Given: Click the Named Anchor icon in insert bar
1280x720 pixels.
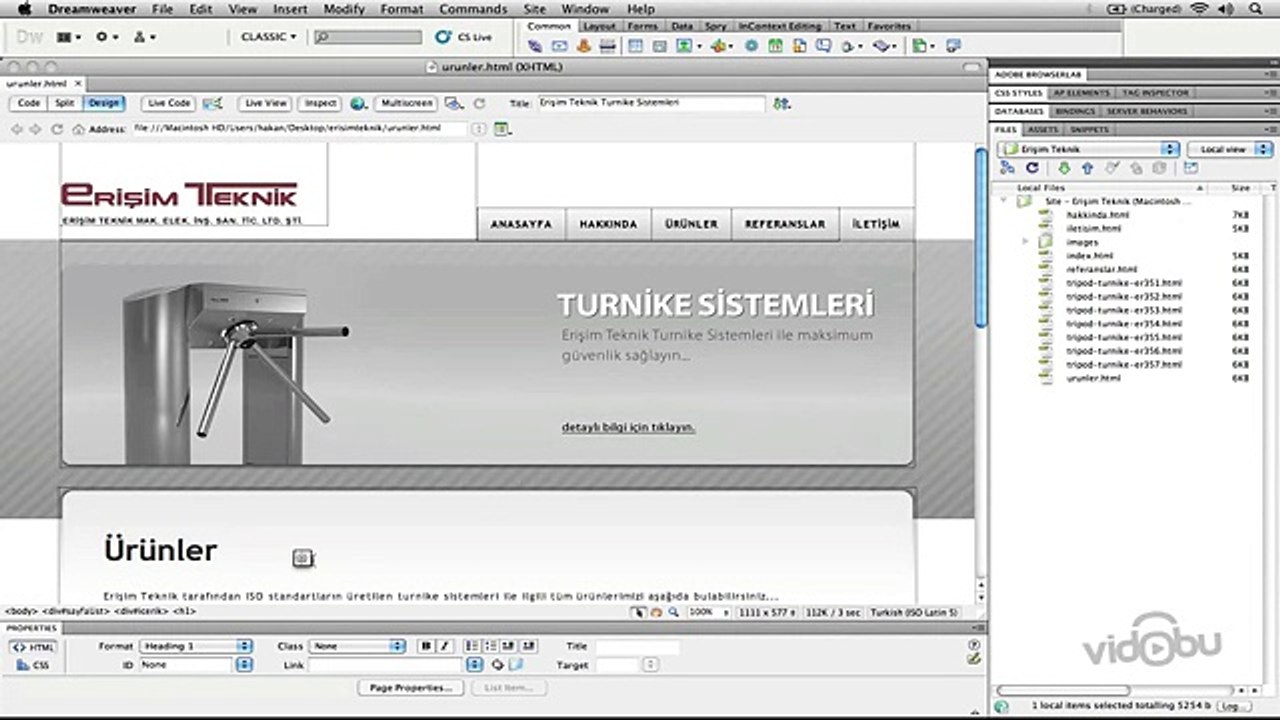Looking at the screenshot, I should [584, 46].
